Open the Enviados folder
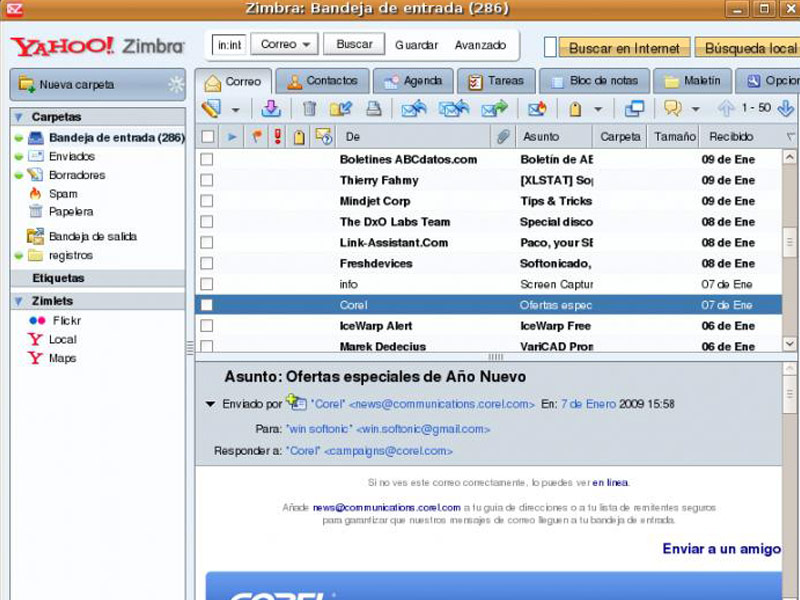 (62, 157)
